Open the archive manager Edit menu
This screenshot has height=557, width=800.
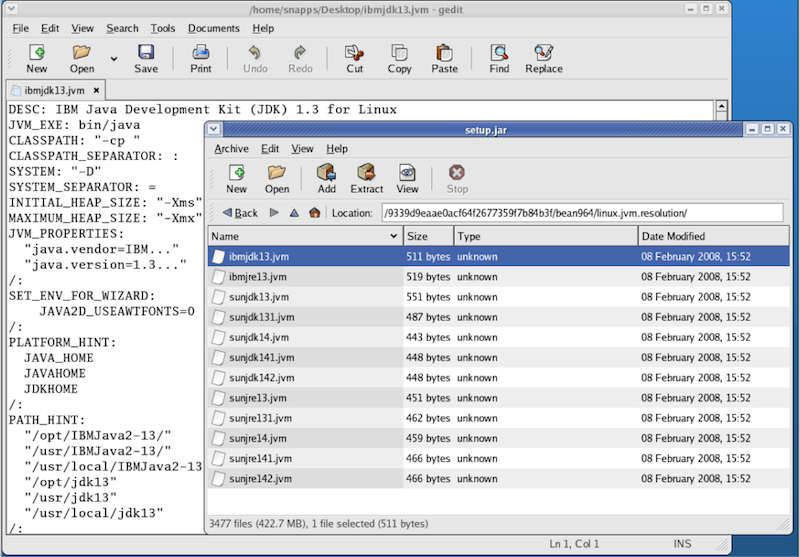click(x=270, y=148)
